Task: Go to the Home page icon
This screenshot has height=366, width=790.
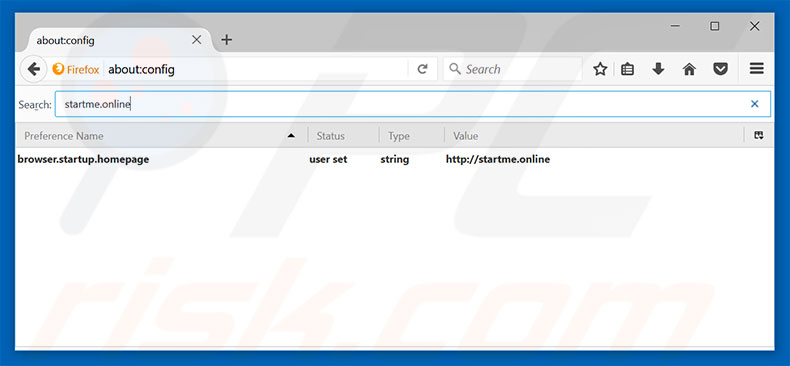Action: [x=689, y=69]
